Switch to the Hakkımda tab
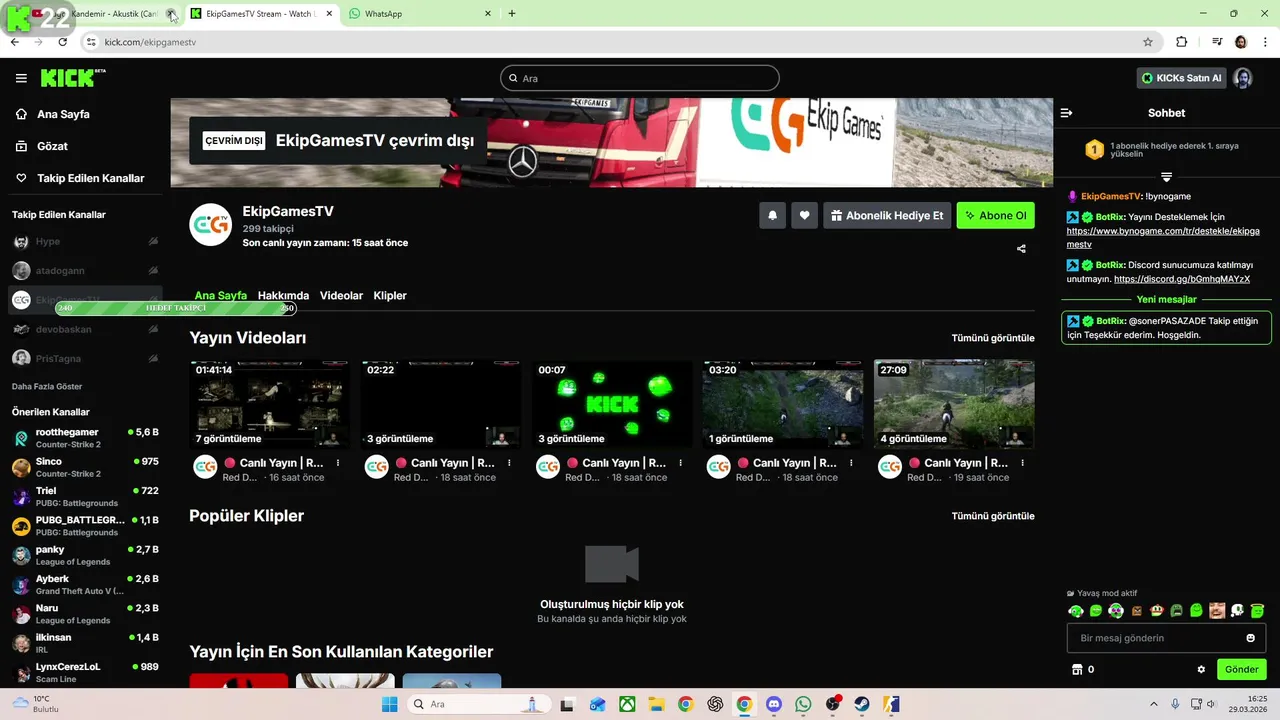 point(283,296)
